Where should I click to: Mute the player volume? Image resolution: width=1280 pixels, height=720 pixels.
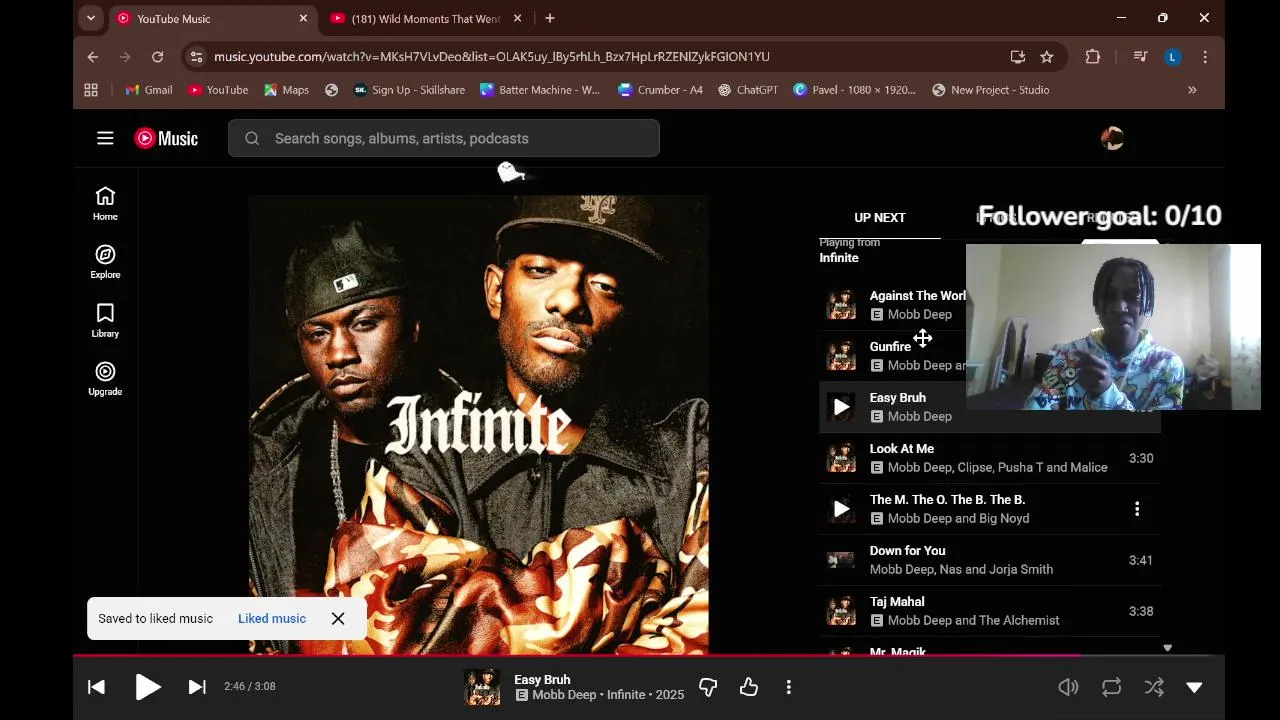pos(1069,687)
